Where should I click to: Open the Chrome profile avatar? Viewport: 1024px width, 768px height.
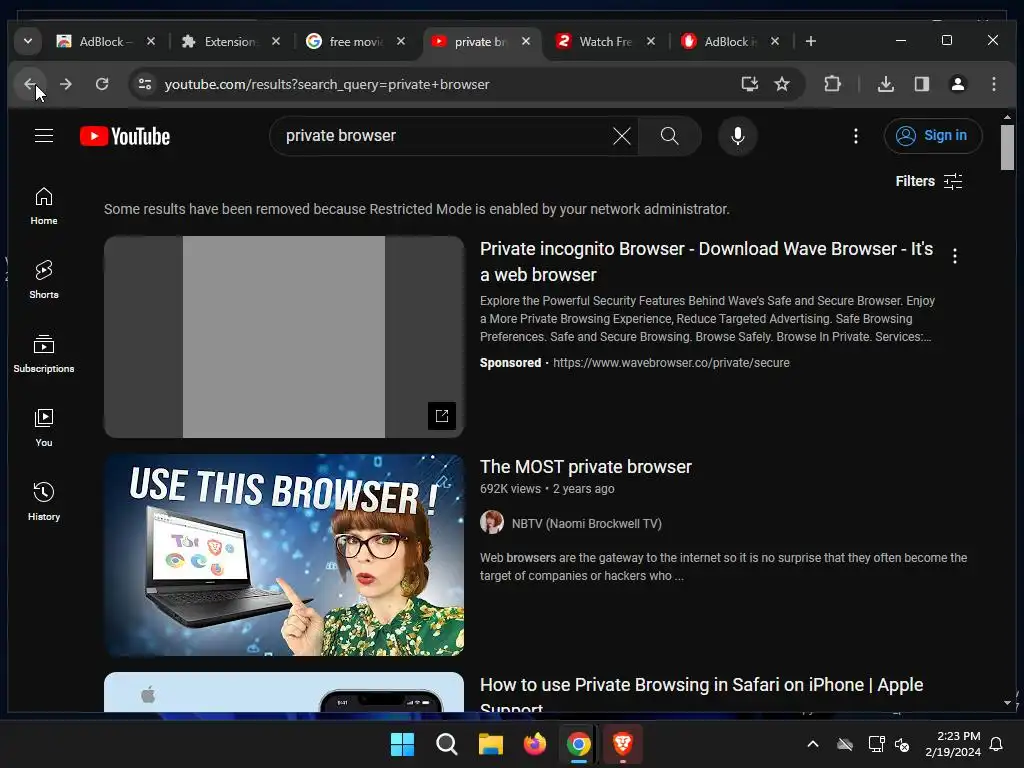pyautogui.click(x=957, y=84)
